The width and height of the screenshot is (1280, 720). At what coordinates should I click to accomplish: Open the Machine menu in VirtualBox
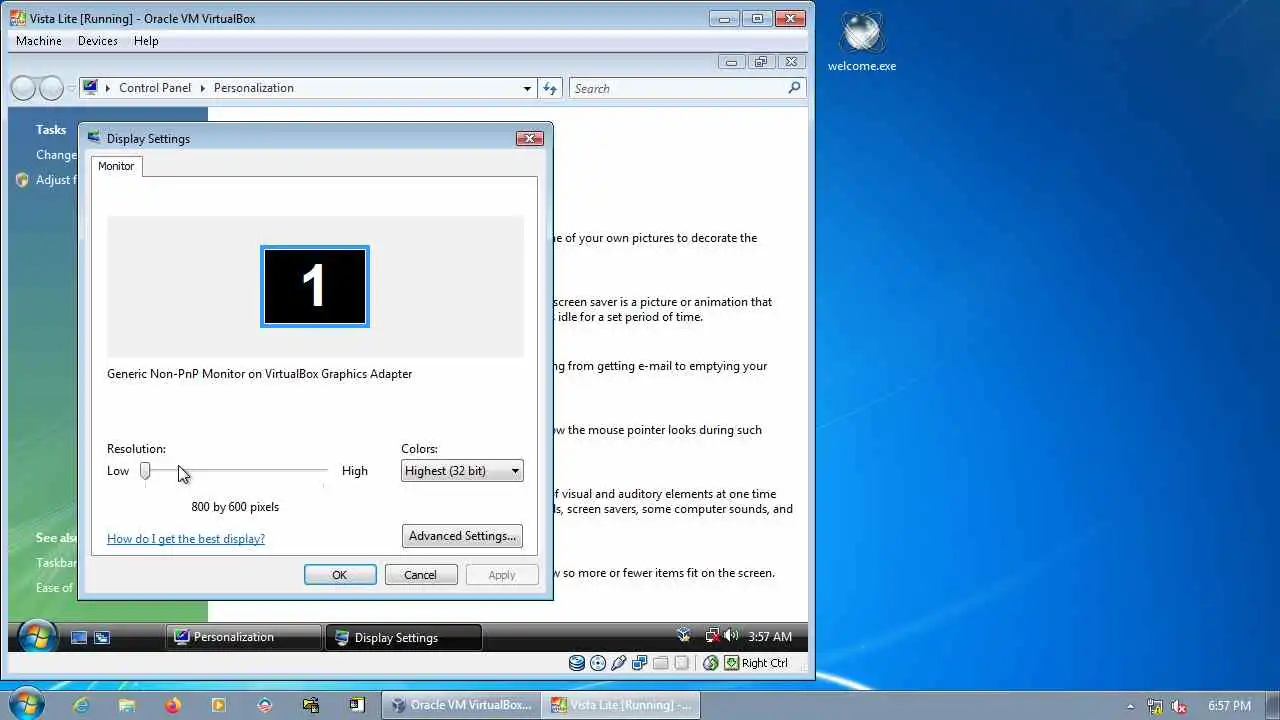39,41
